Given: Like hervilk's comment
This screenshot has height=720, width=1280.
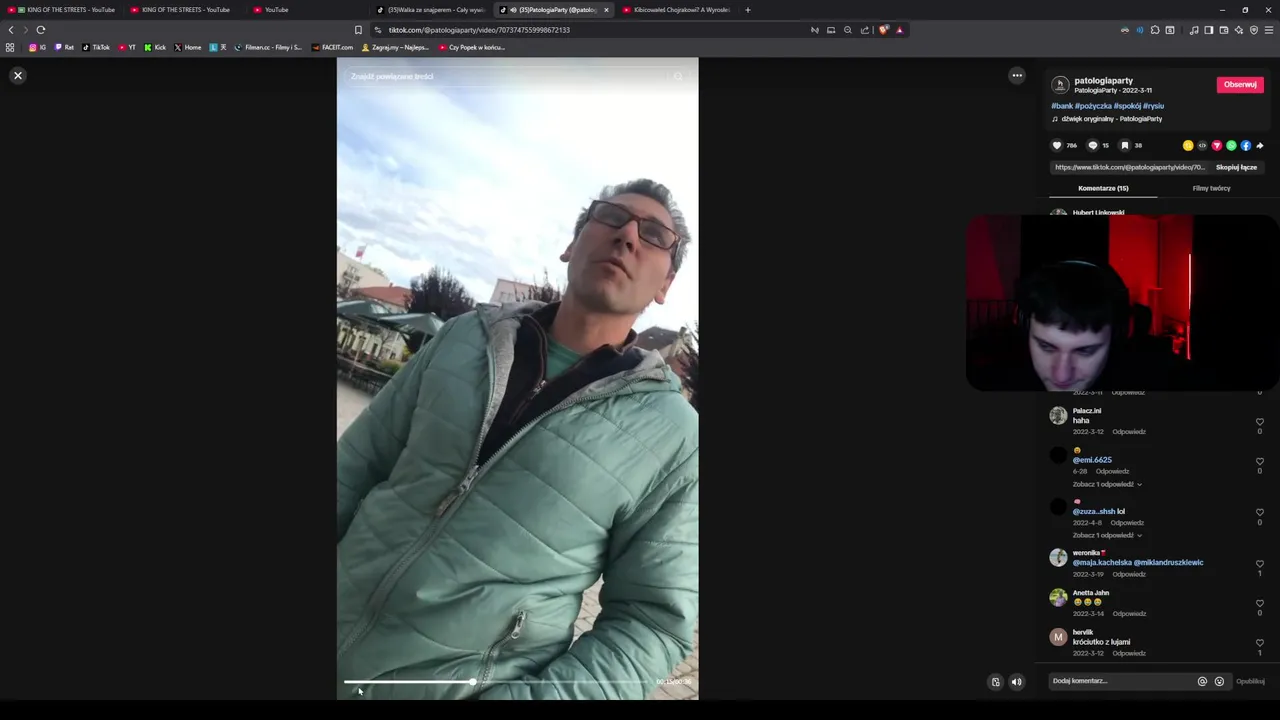Looking at the screenshot, I should click(1259, 643).
